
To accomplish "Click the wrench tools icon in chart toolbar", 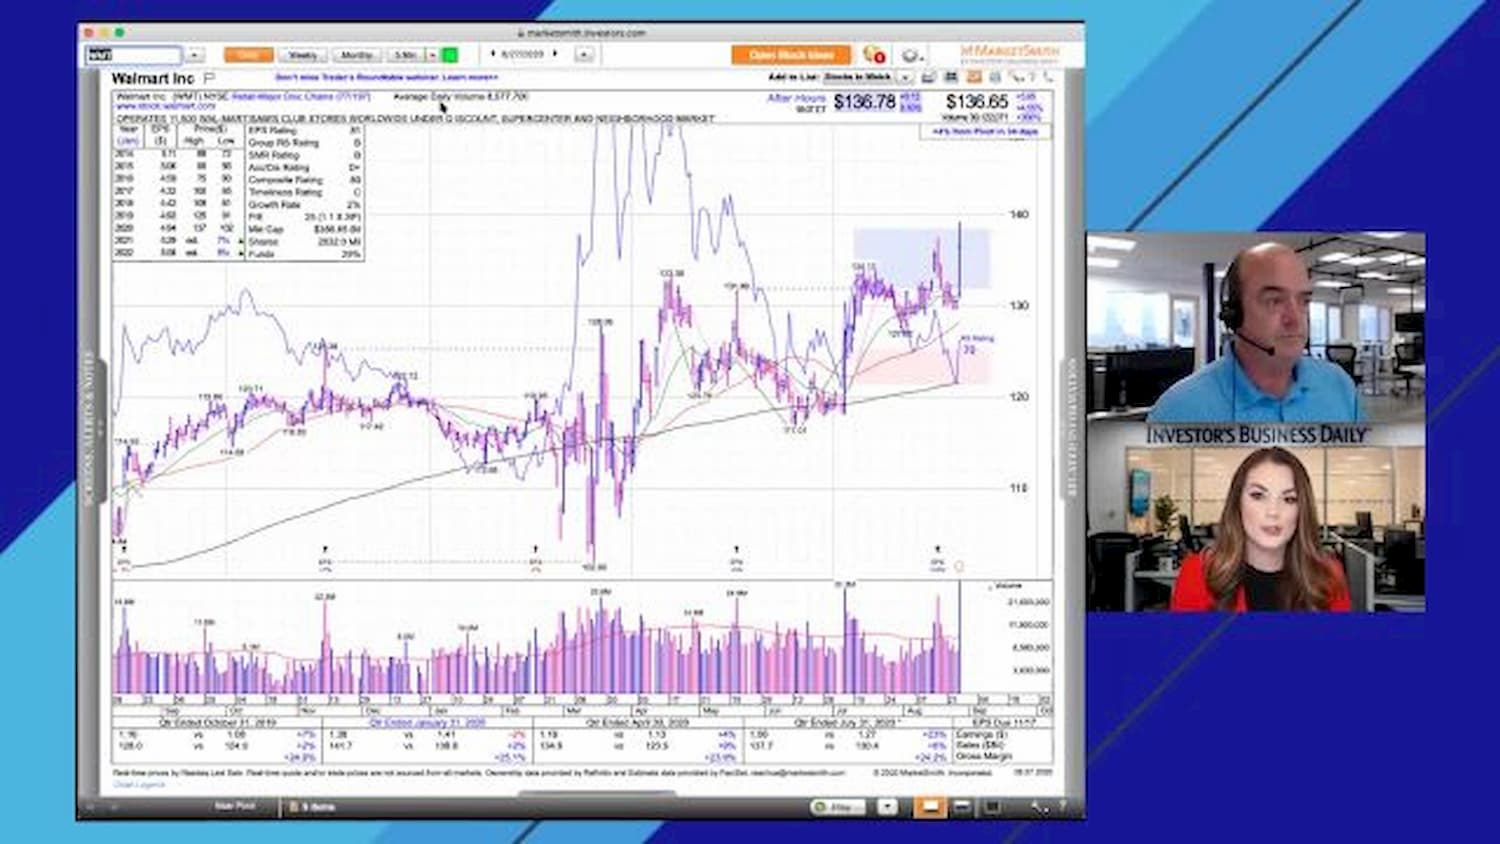I will [1017, 77].
